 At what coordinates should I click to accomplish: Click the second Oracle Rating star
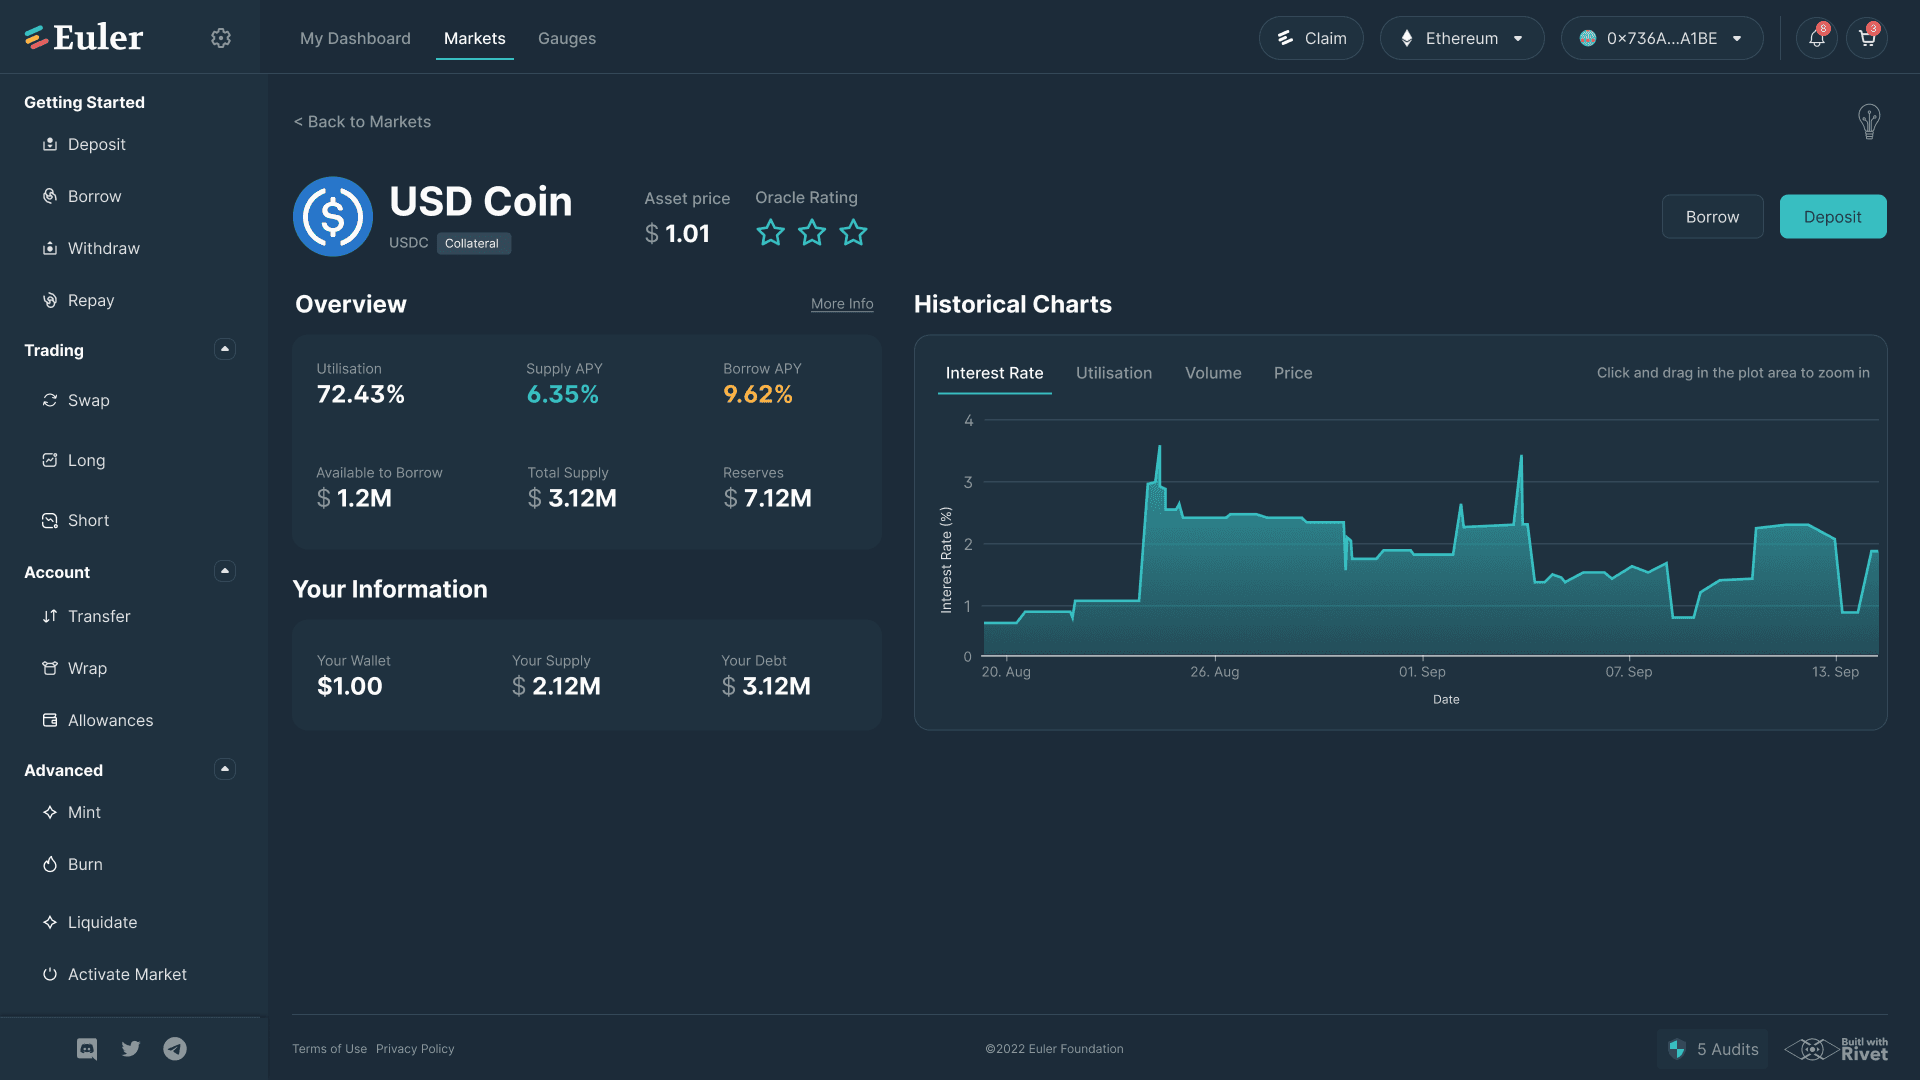(812, 233)
